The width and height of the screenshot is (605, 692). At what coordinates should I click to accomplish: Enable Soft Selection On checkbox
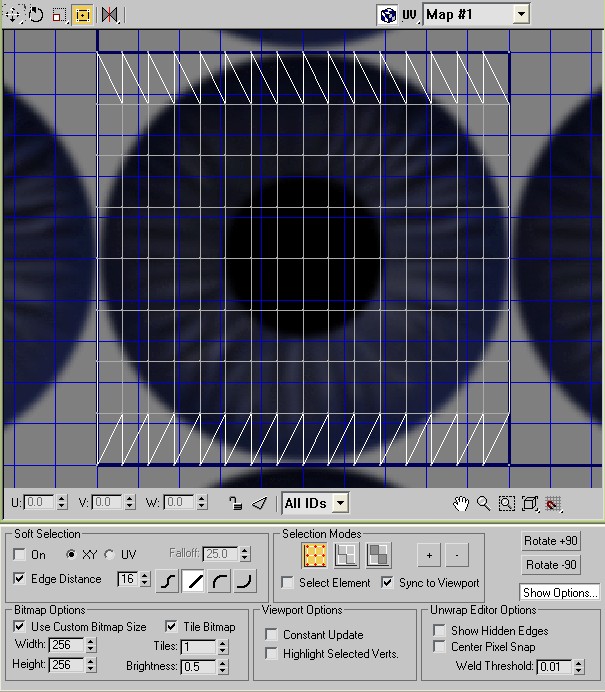[19, 554]
